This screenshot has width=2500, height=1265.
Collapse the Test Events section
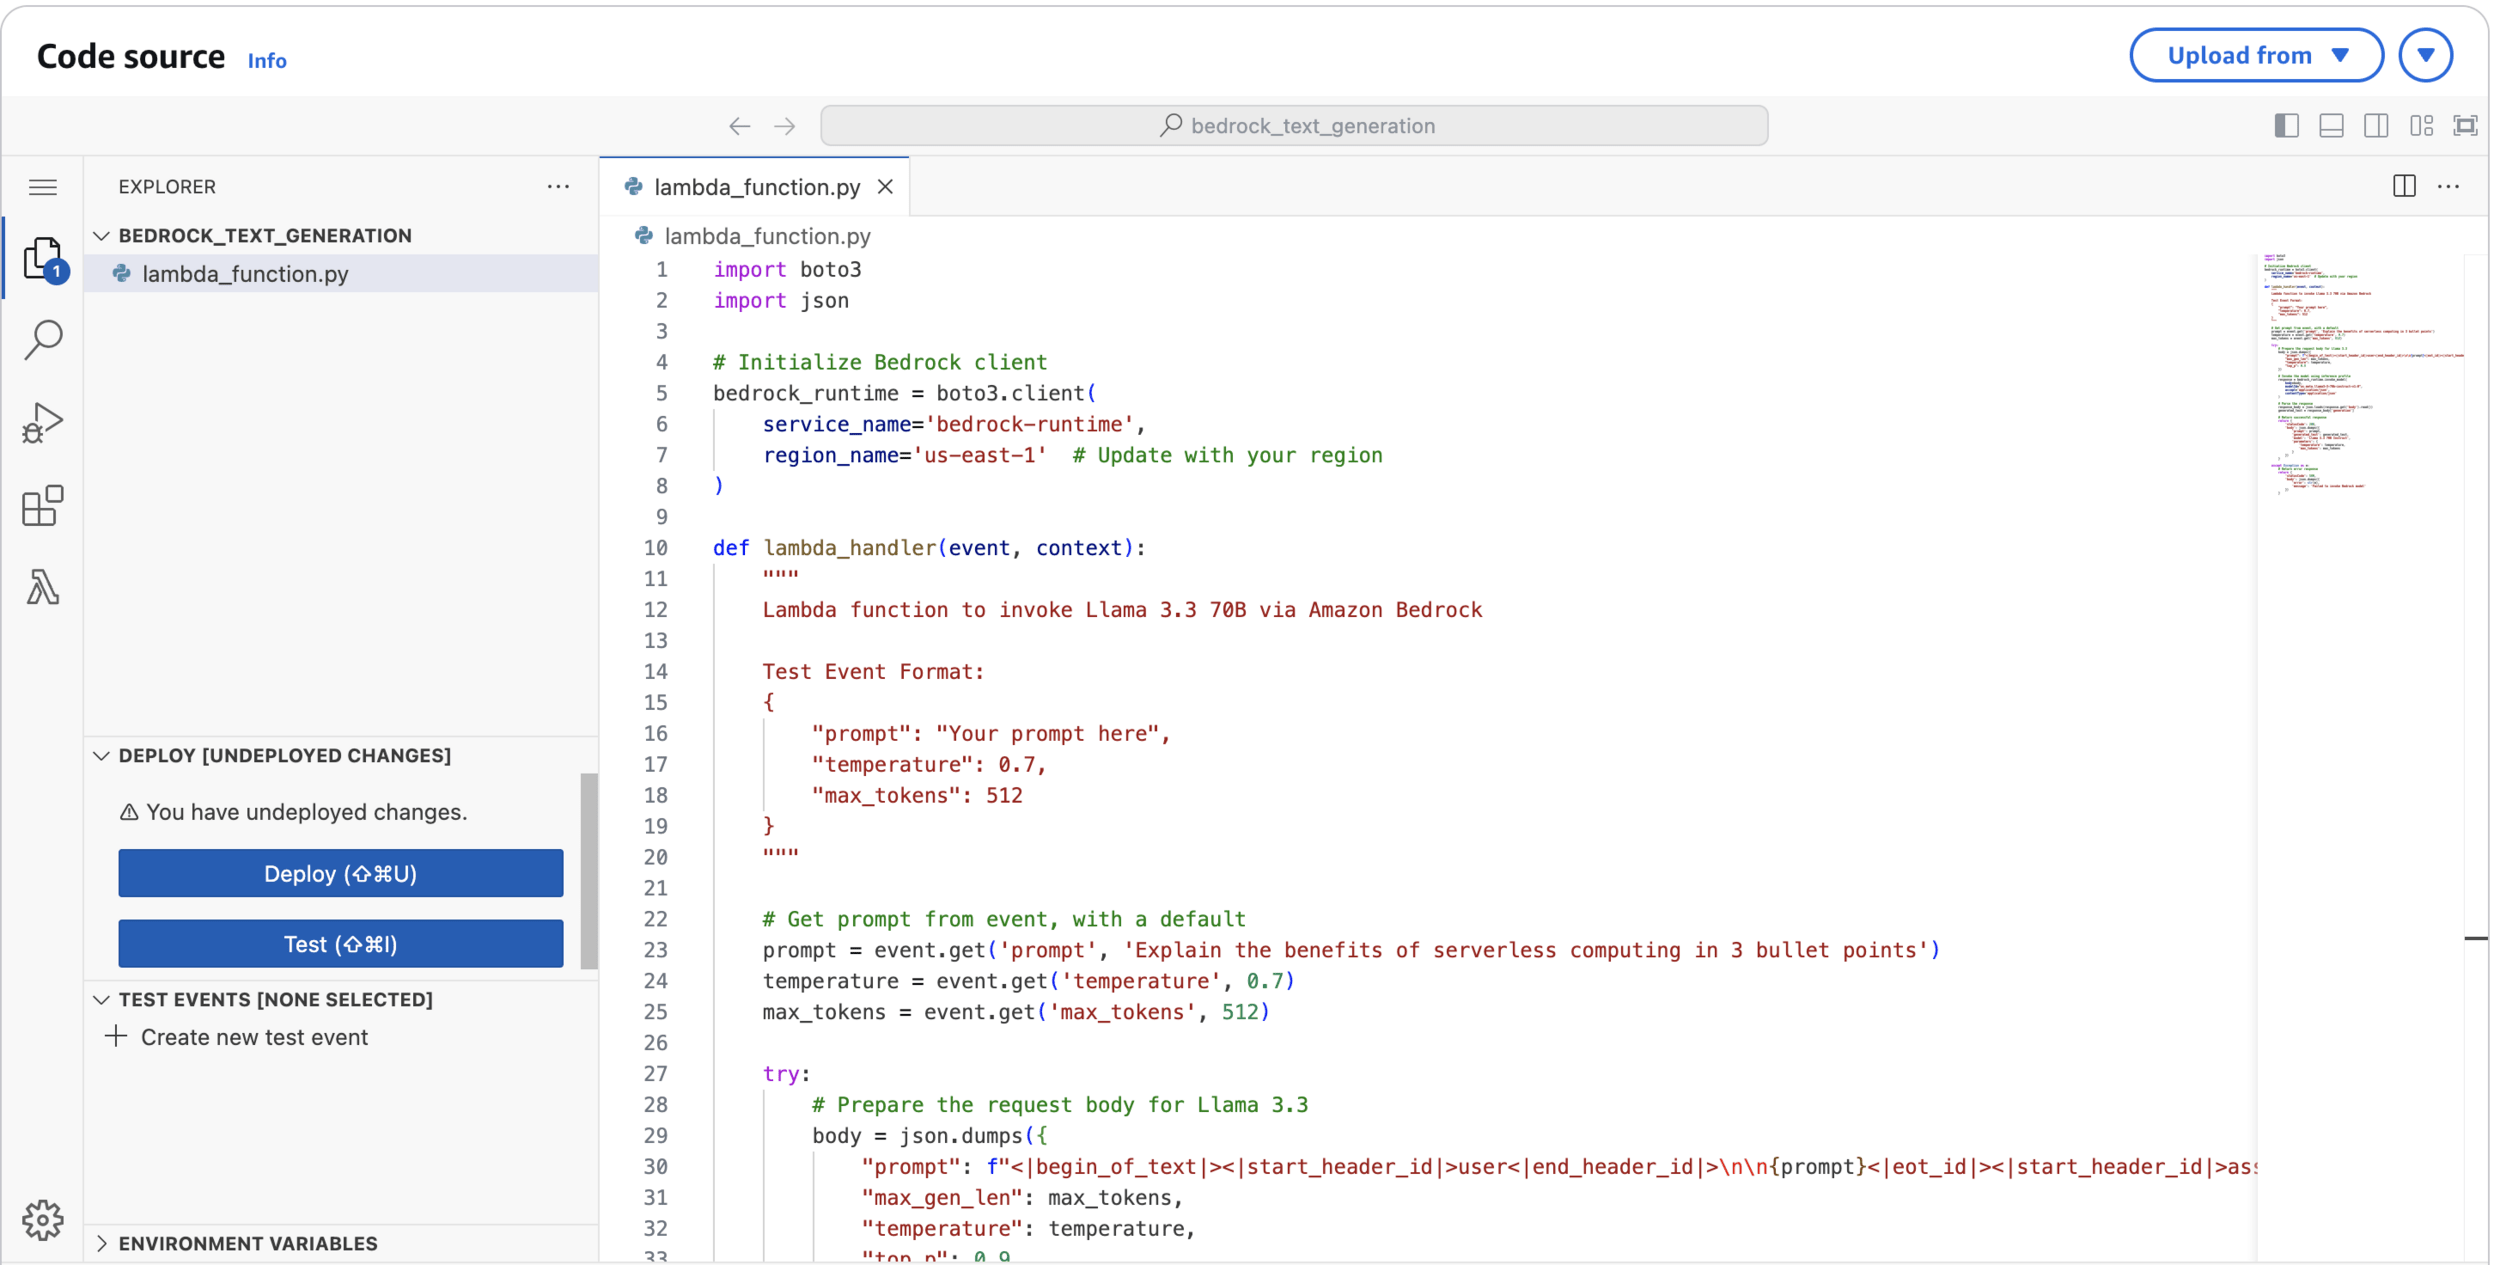[x=275, y=999]
